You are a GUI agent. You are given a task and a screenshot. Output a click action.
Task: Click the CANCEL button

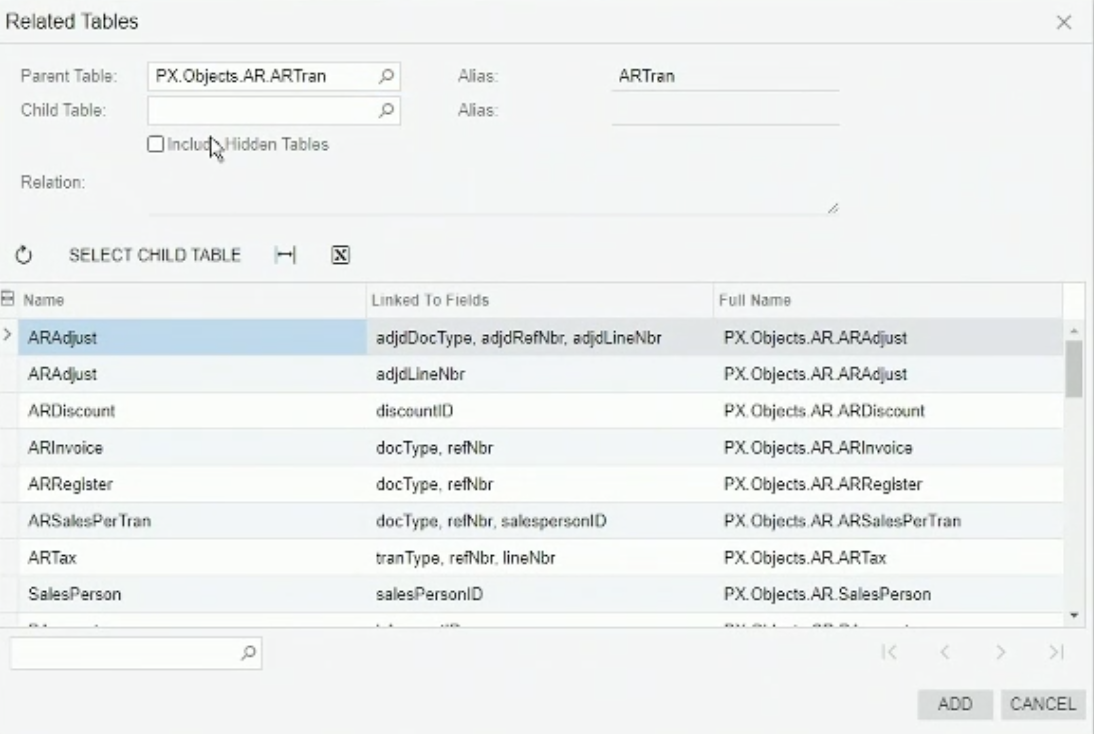(1042, 704)
